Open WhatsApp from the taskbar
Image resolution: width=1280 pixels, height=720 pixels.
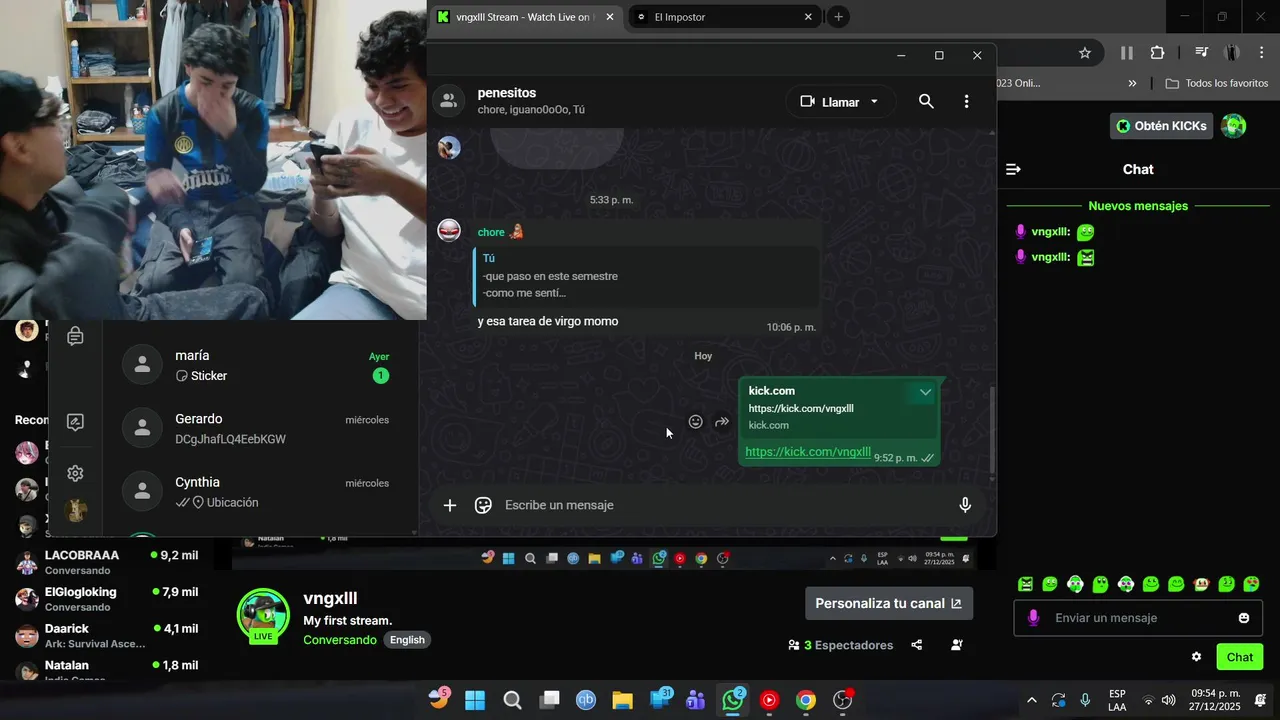point(733,700)
